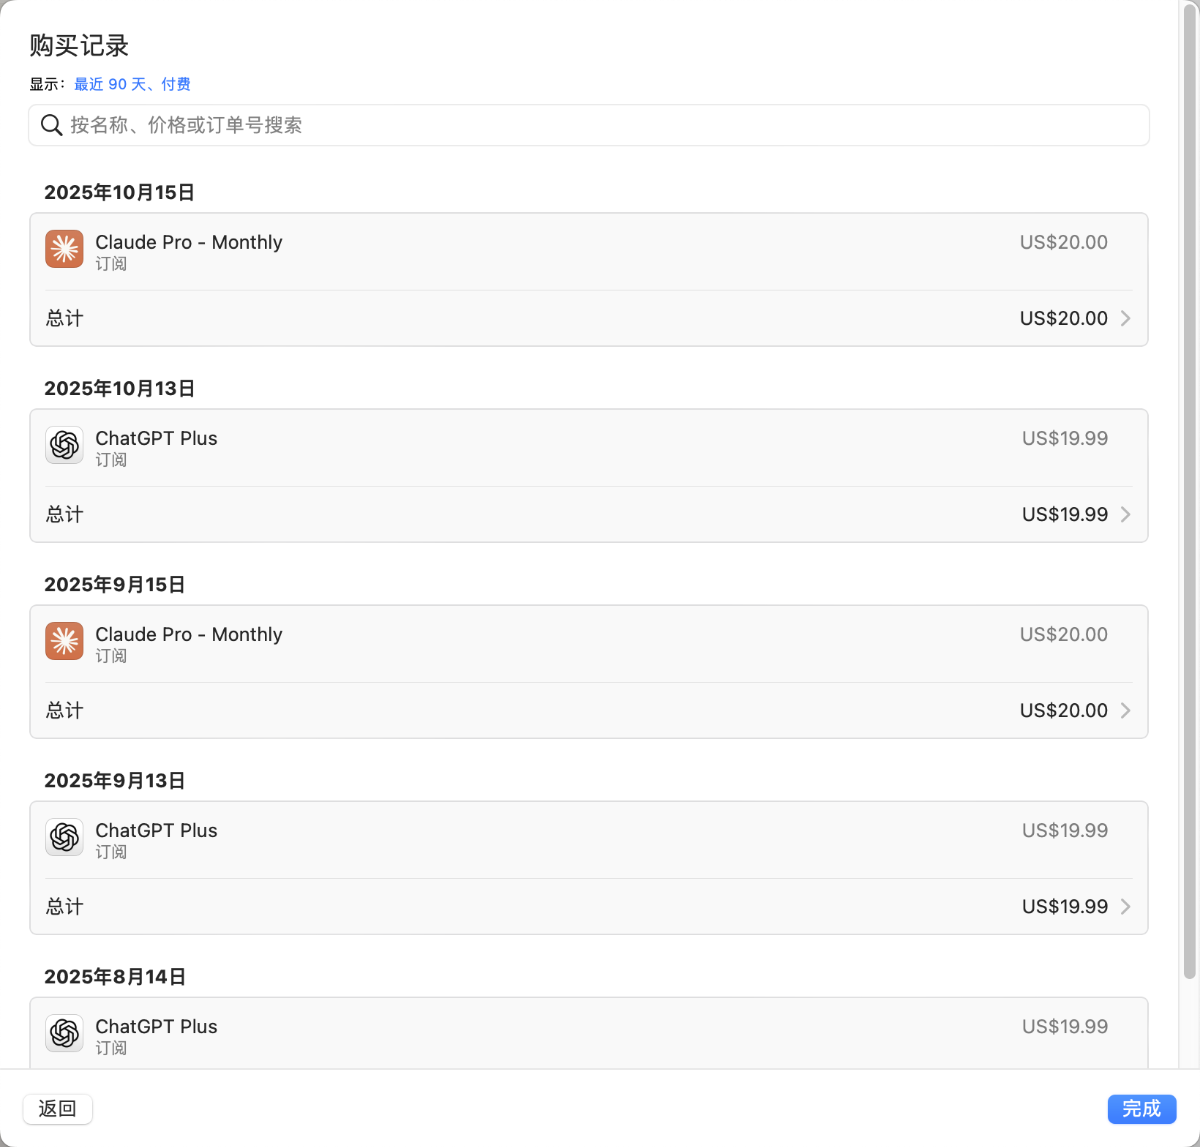1200x1147 pixels.
Task: Select ChatGPT Plus on October 13
Action: [156, 438]
